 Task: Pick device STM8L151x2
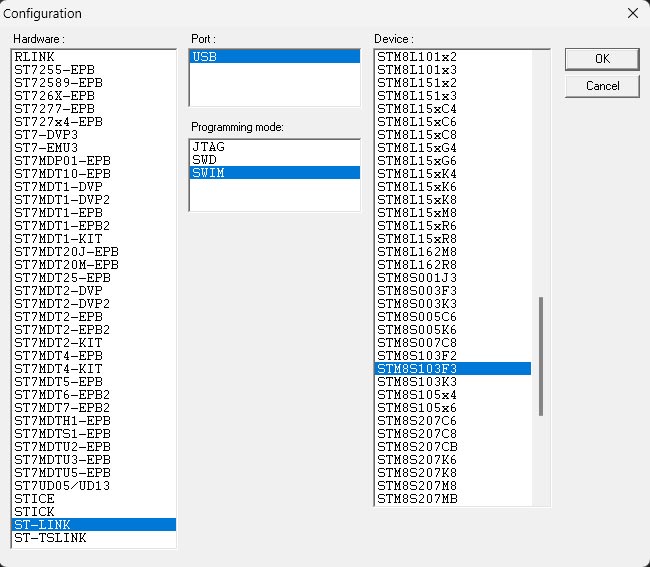(x=453, y=82)
